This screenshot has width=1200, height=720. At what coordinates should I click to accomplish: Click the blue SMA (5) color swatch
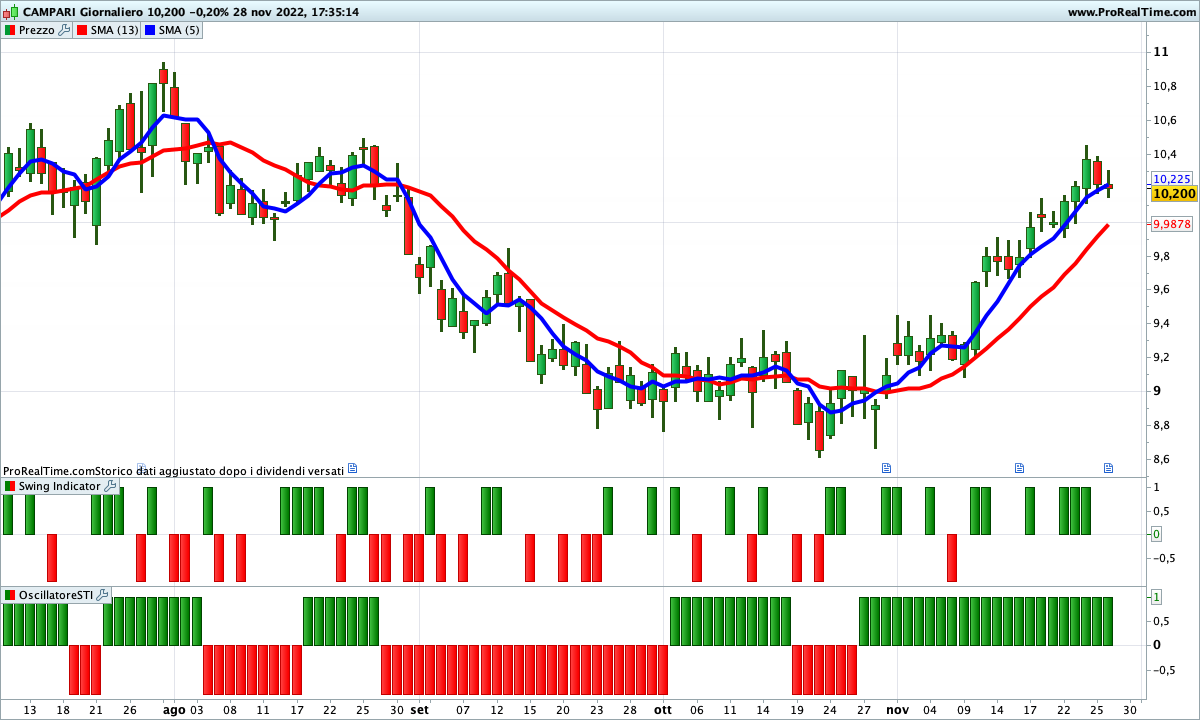point(151,30)
